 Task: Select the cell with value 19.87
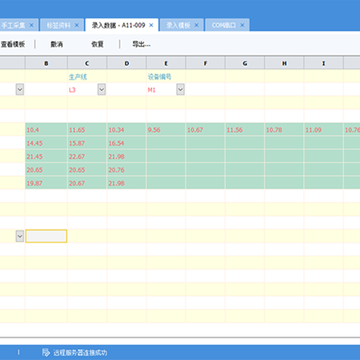(46, 183)
